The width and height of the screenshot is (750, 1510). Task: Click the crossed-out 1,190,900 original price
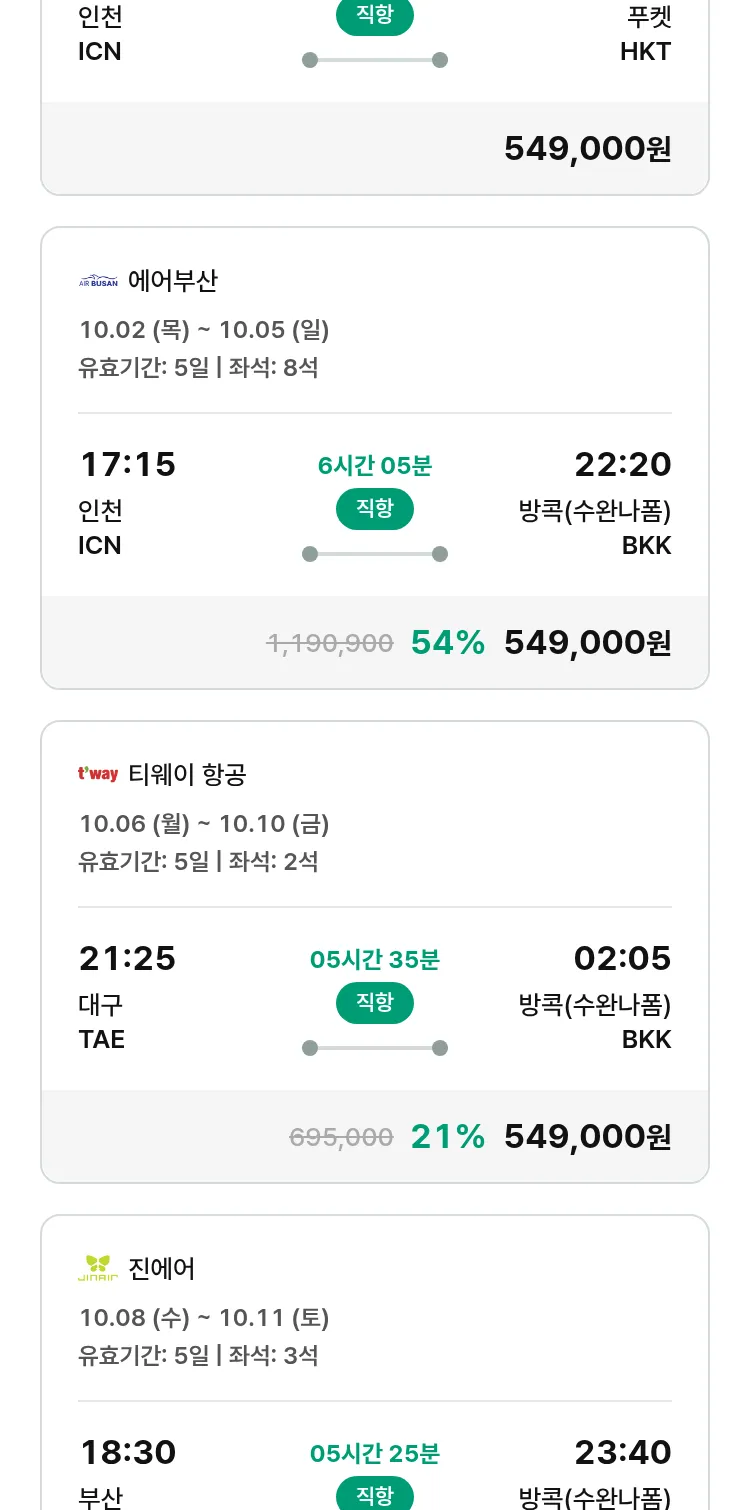329,644
